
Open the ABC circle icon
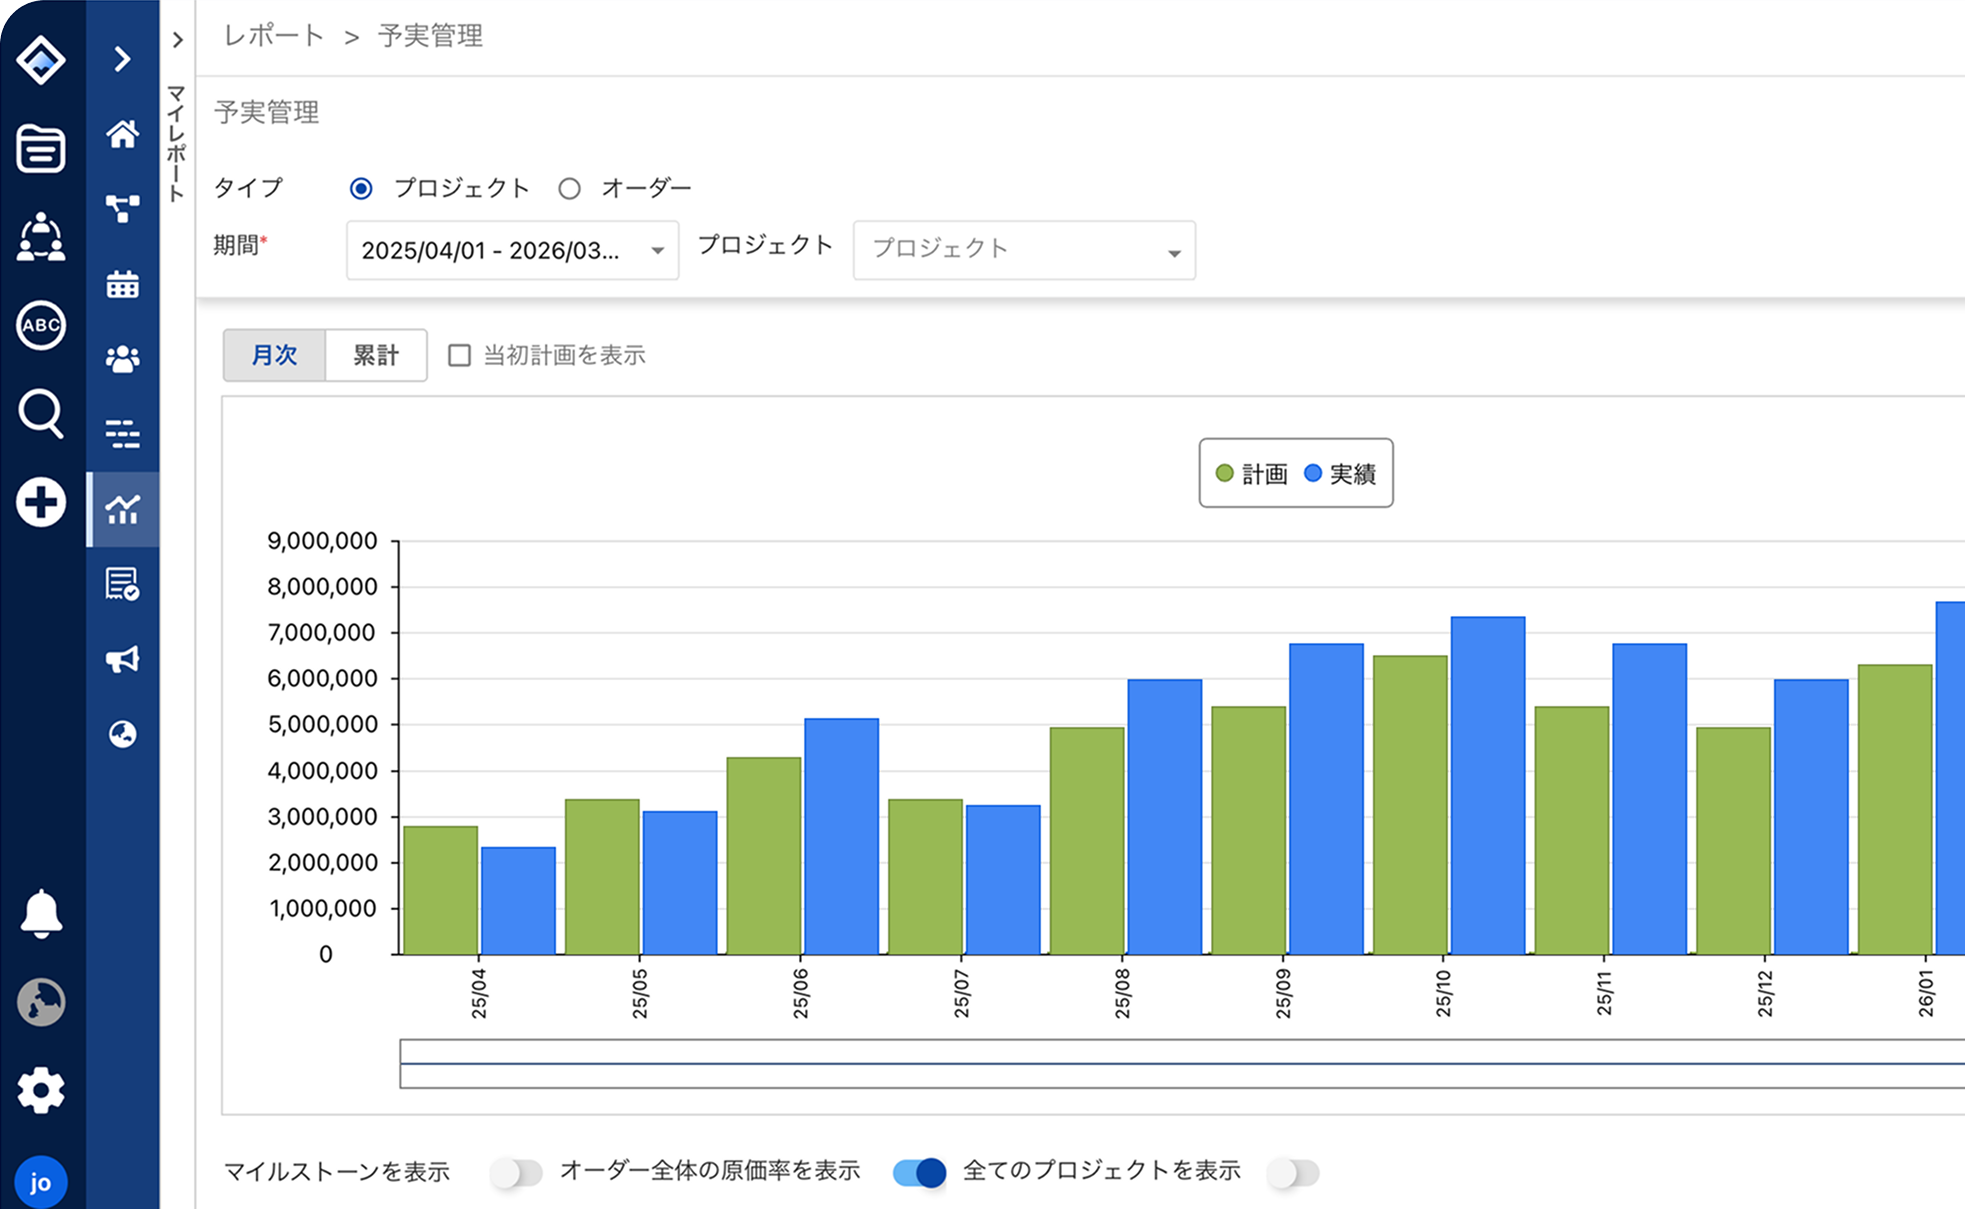(41, 325)
